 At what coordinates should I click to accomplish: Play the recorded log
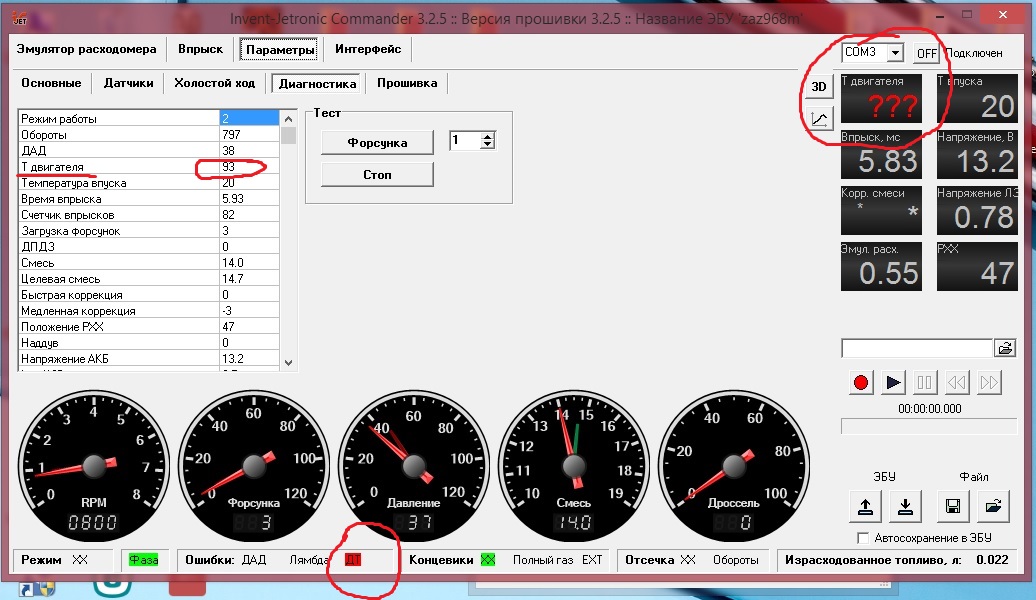point(893,383)
